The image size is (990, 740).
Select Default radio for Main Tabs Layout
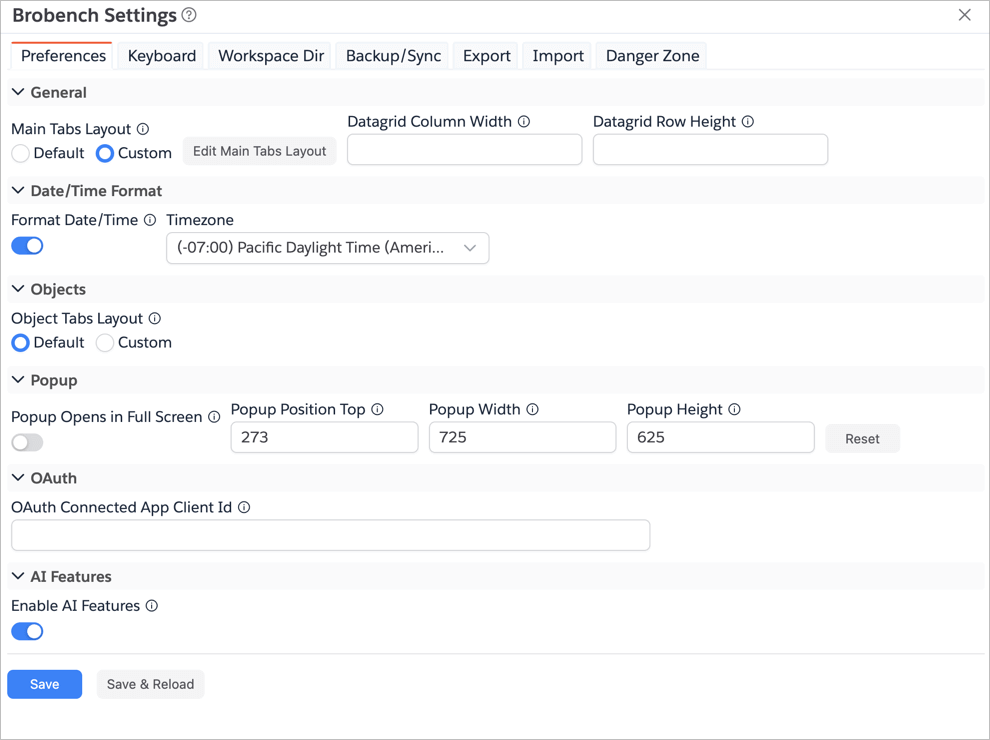coord(21,154)
